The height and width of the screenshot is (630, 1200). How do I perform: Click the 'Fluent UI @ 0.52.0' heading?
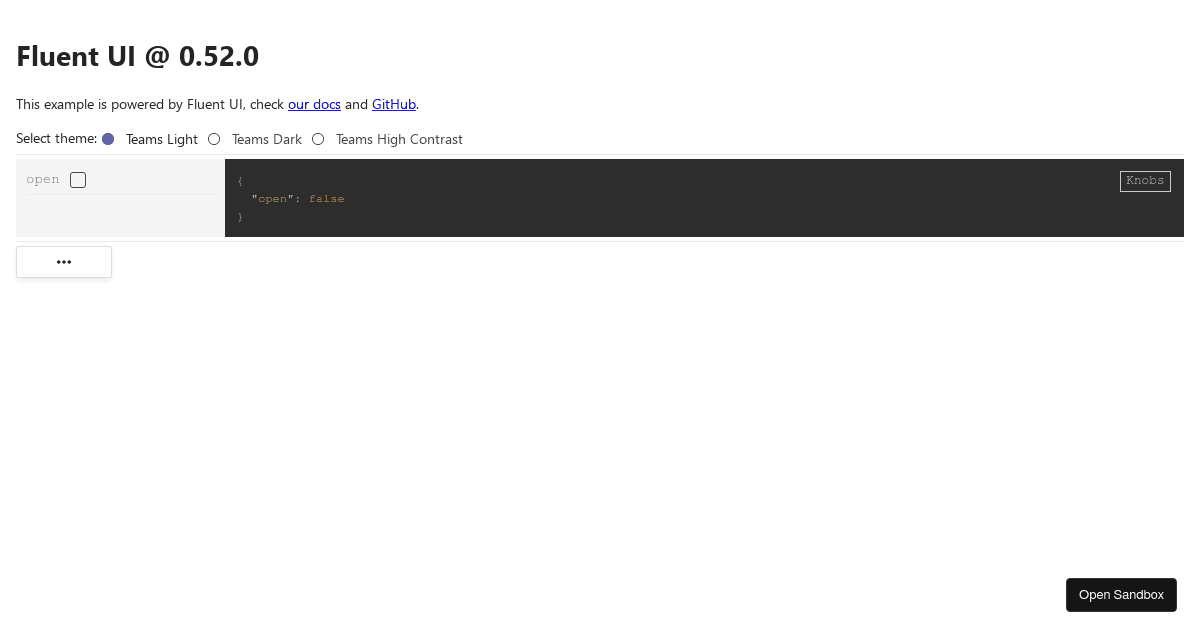[138, 56]
